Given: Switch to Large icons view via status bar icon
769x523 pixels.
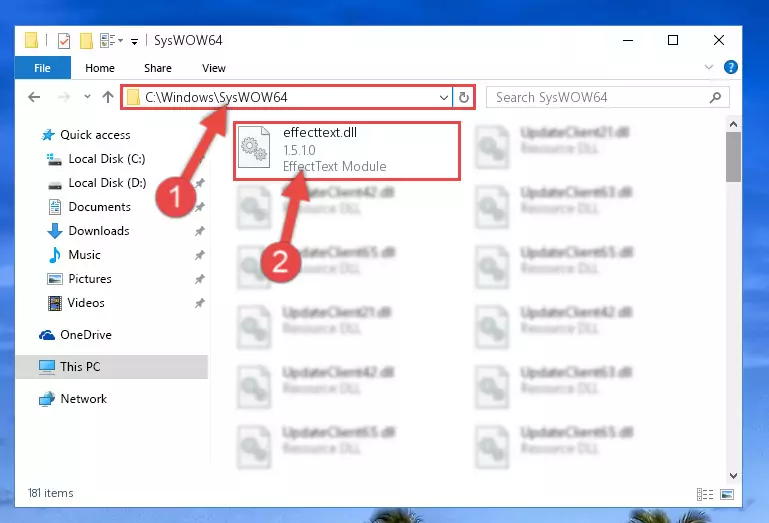Looking at the screenshot, I should [727, 494].
